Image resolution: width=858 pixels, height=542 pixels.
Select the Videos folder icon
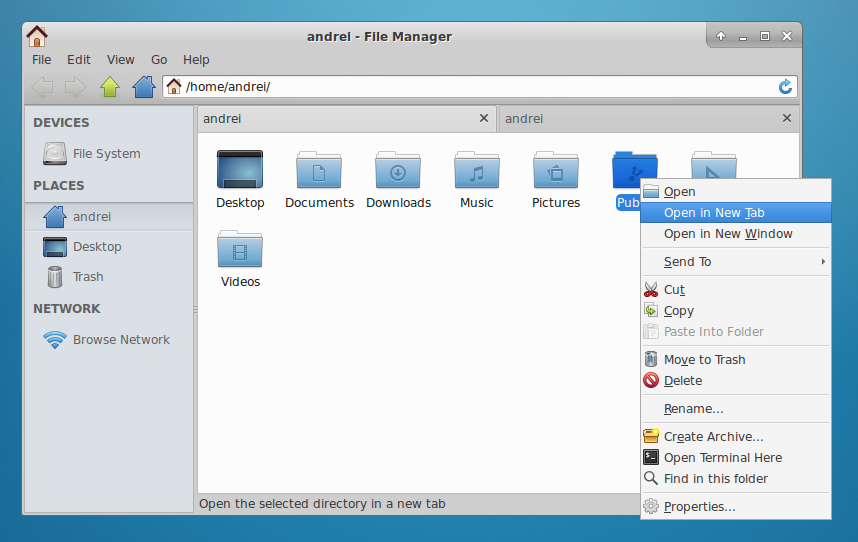(x=240, y=249)
